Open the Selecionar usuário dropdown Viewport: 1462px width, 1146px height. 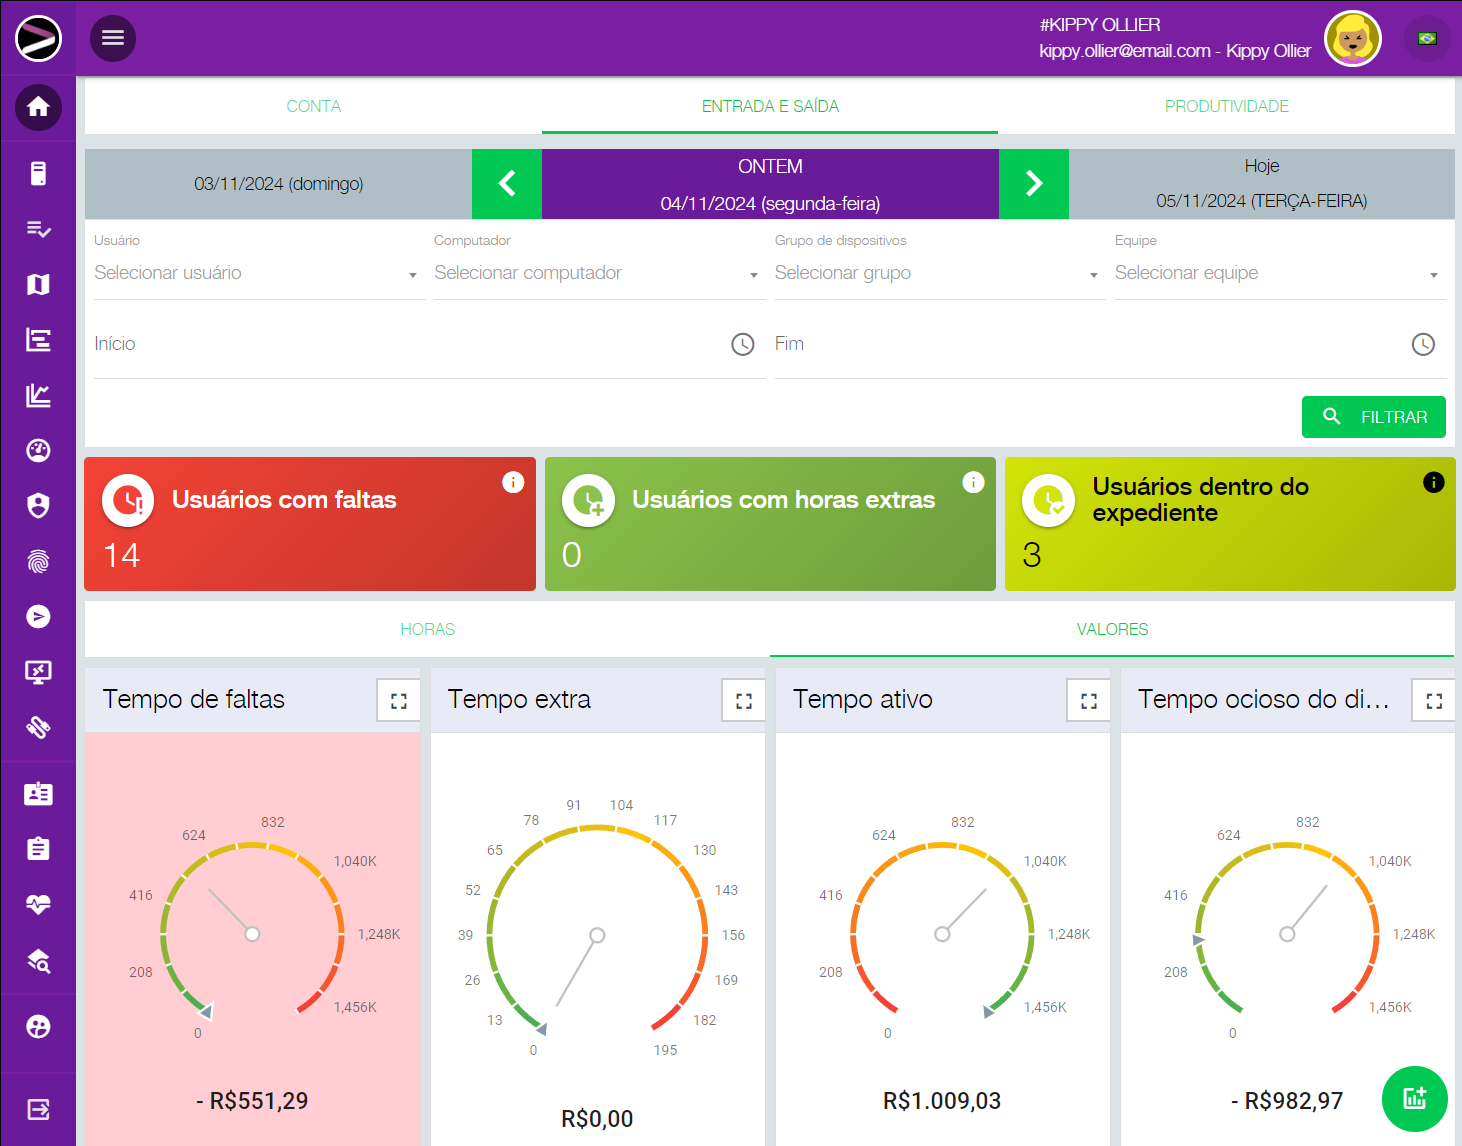pyautogui.click(x=255, y=273)
